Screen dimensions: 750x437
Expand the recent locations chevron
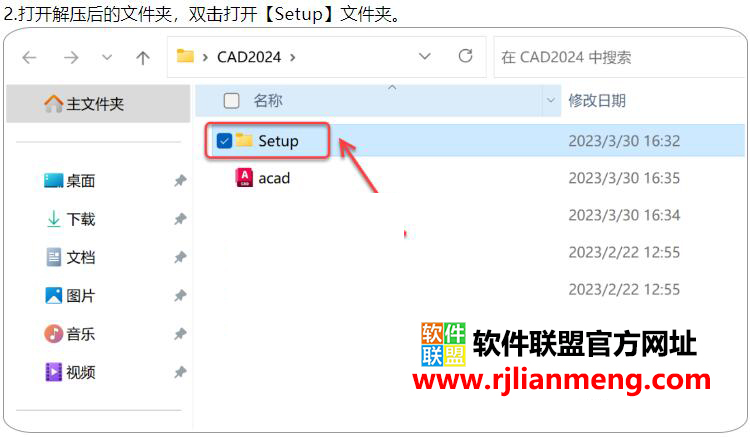(x=107, y=57)
